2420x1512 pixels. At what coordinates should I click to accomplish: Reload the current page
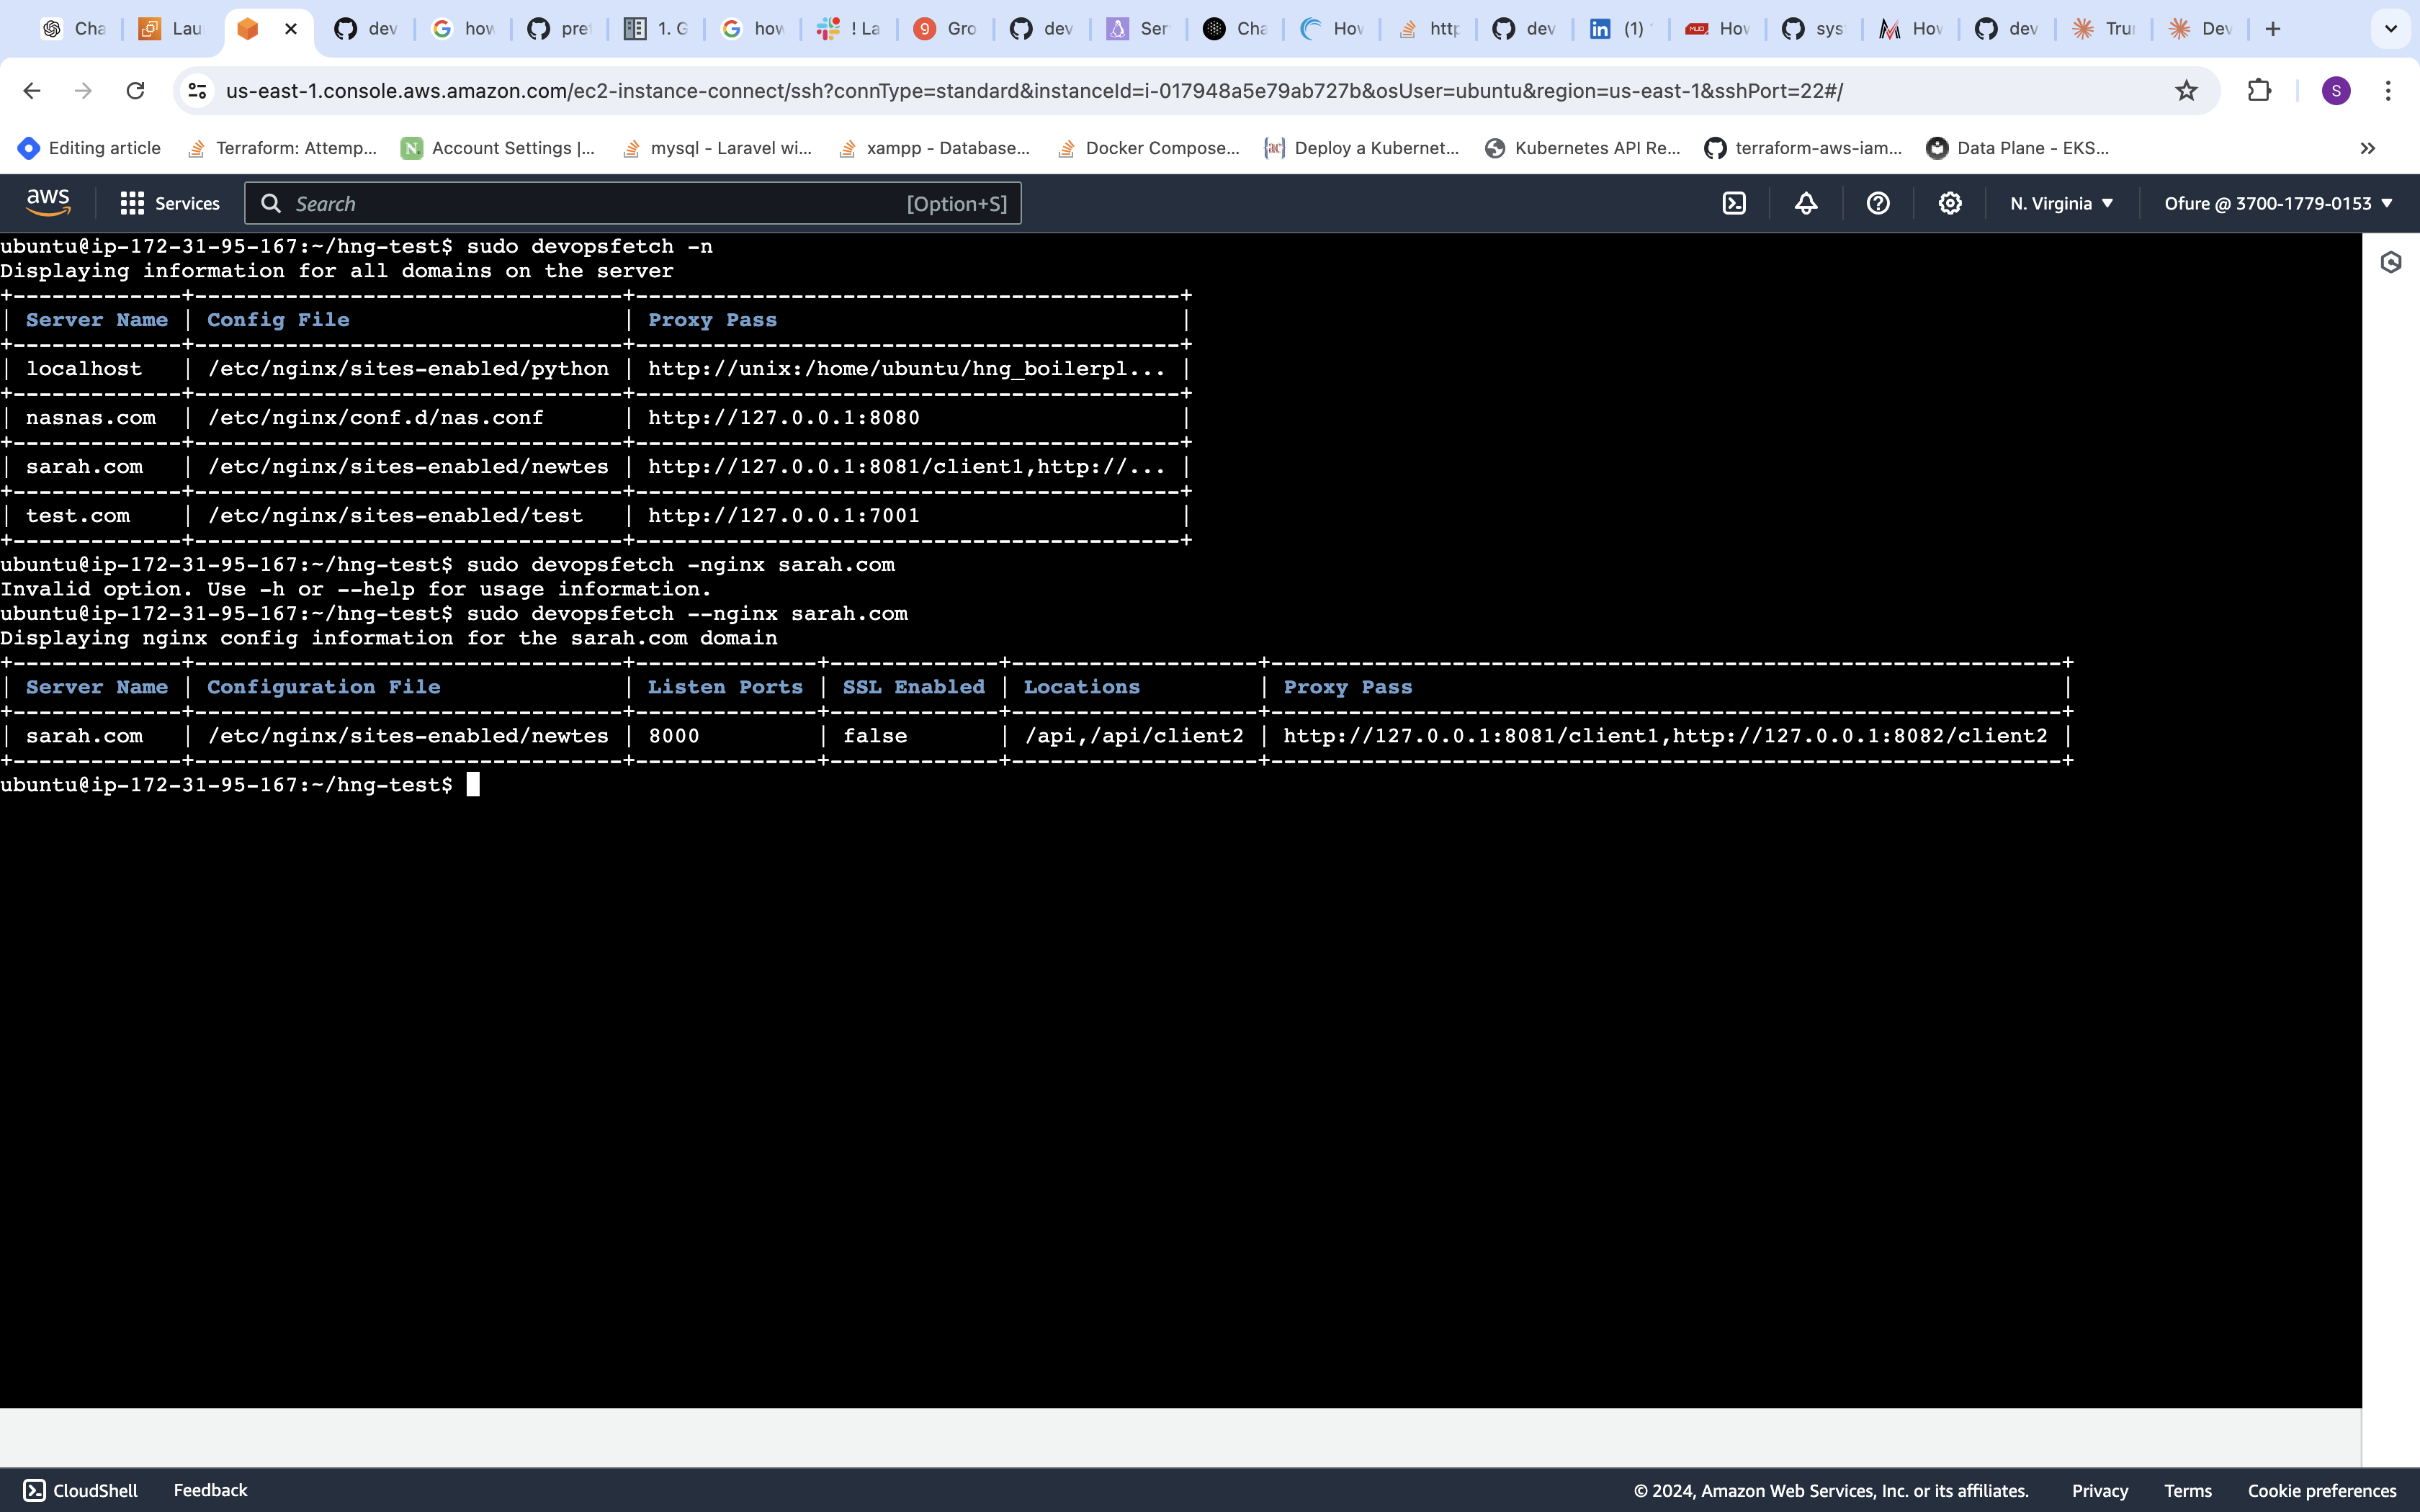(135, 90)
